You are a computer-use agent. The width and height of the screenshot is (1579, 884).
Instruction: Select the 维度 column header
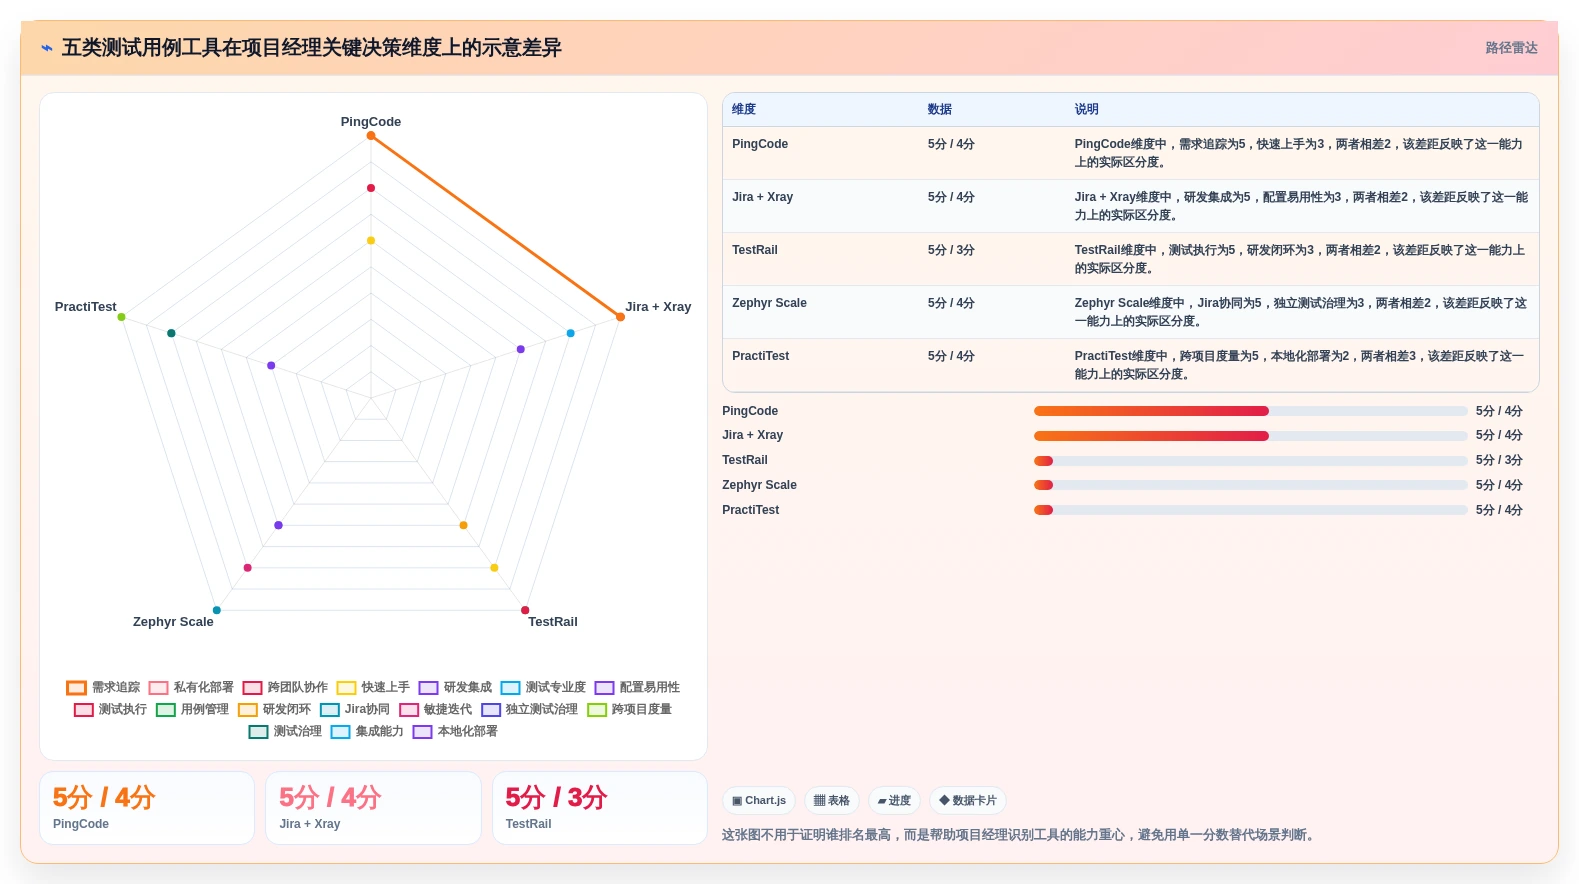(x=744, y=109)
